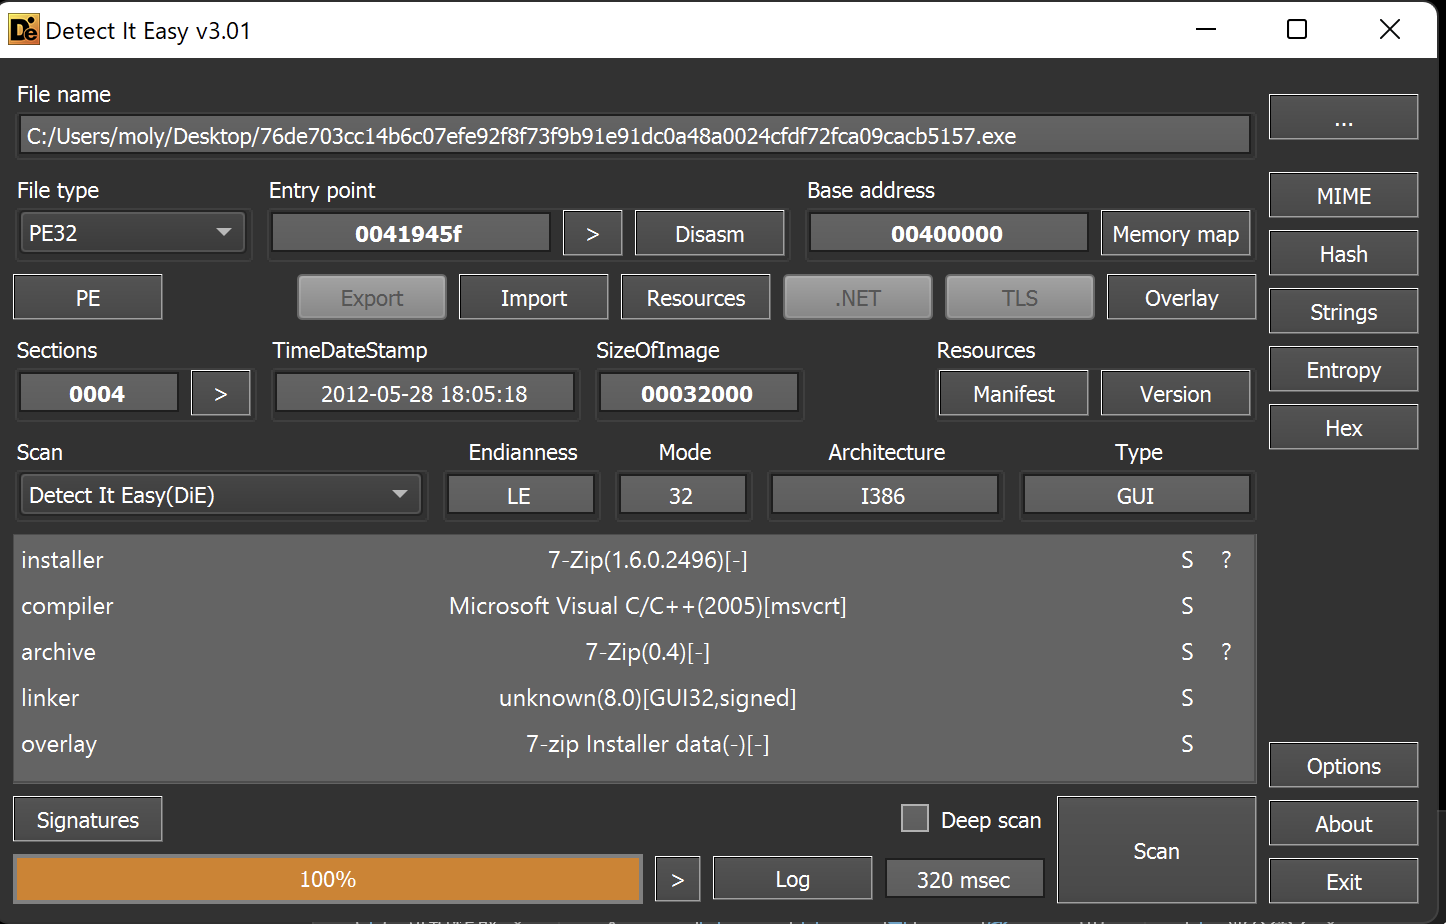
Task: Click the arrow next to Entry point
Action: [592, 234]
